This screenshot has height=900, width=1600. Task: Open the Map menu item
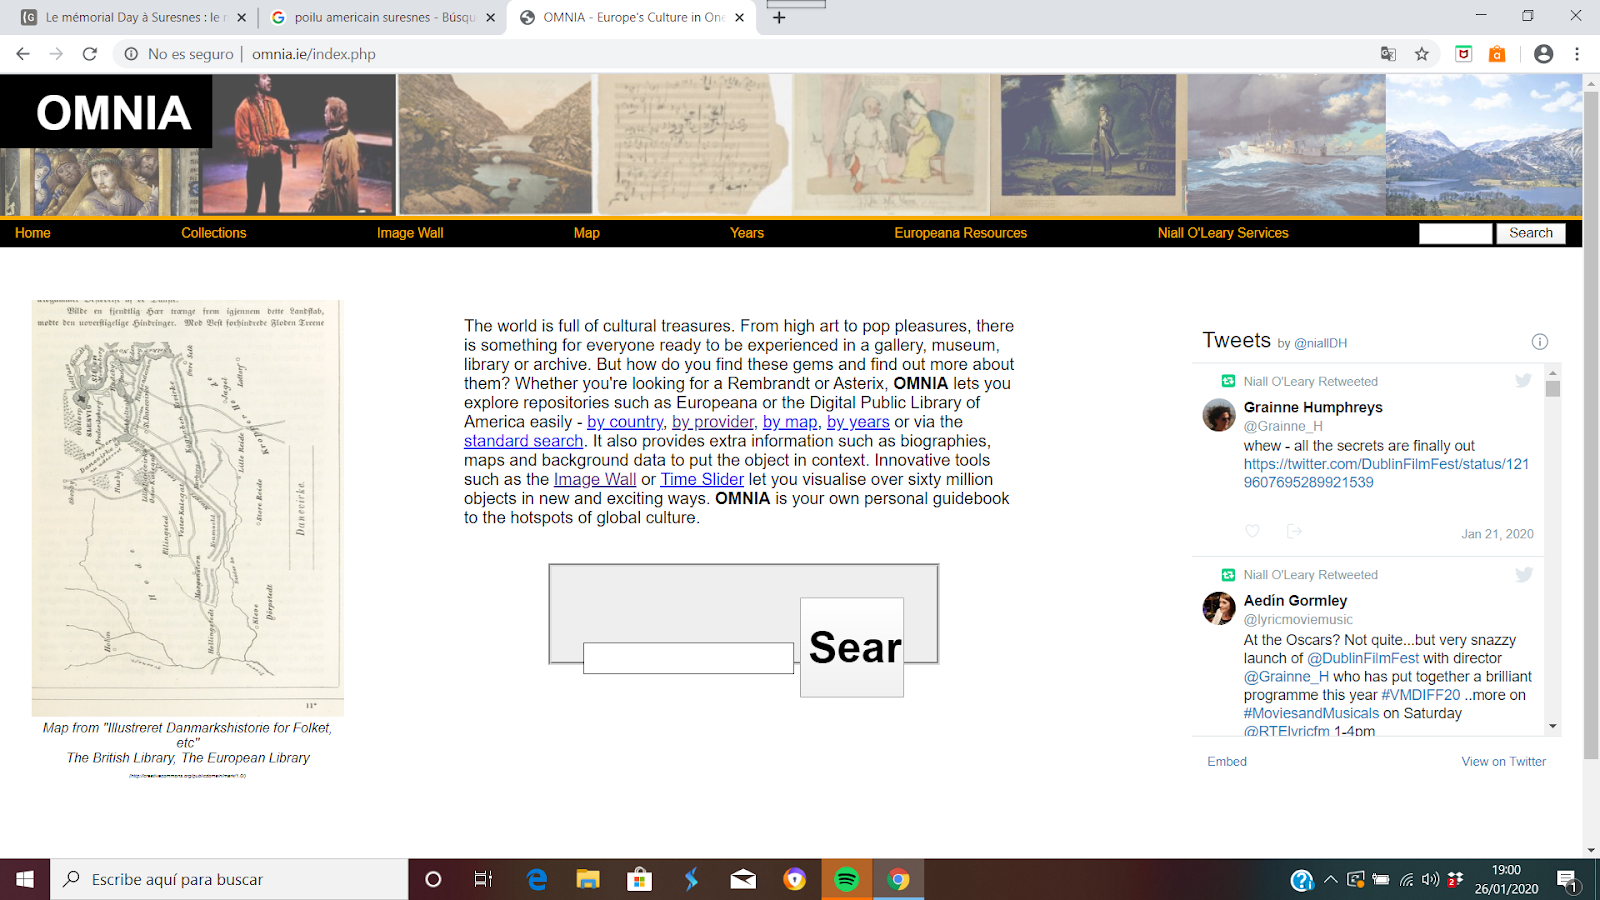(x=587, y=232)
